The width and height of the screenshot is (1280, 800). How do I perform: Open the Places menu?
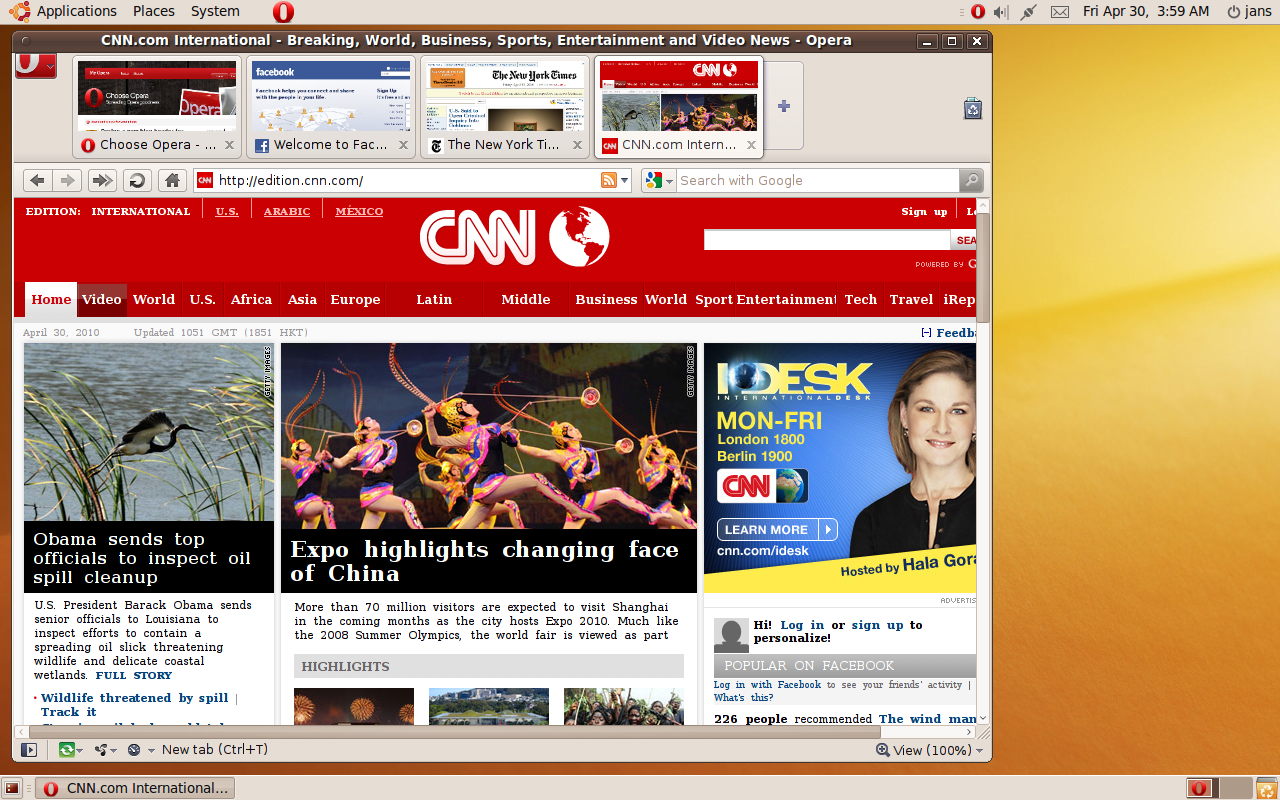coord(154,11)
